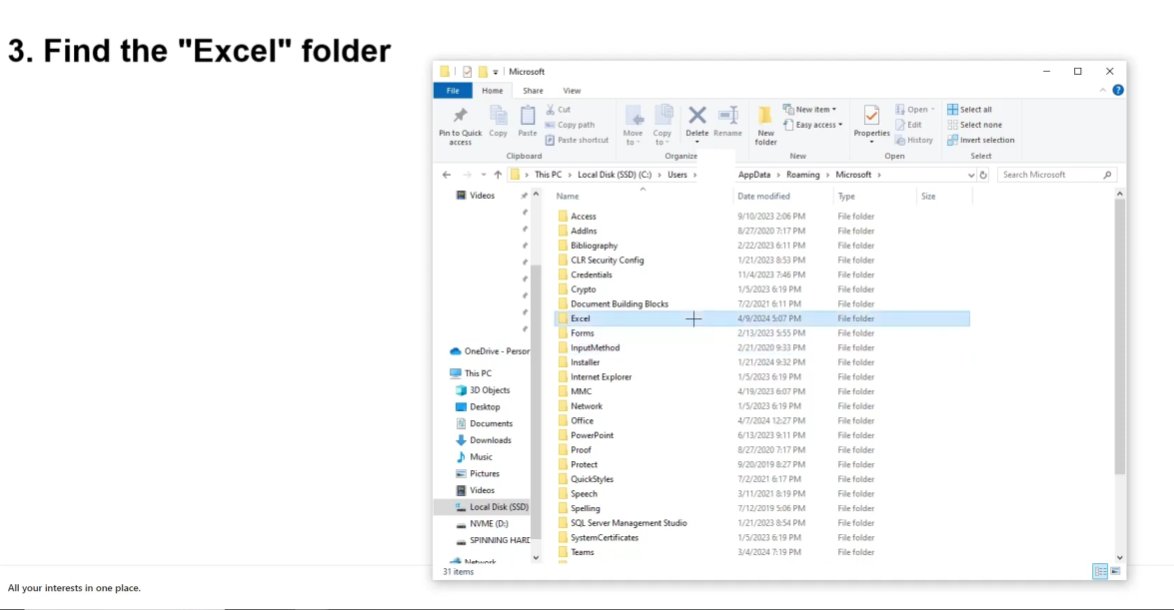The image size is (1174, 610).
Task: Open the View ribbon tab
Action: [571, 90]
